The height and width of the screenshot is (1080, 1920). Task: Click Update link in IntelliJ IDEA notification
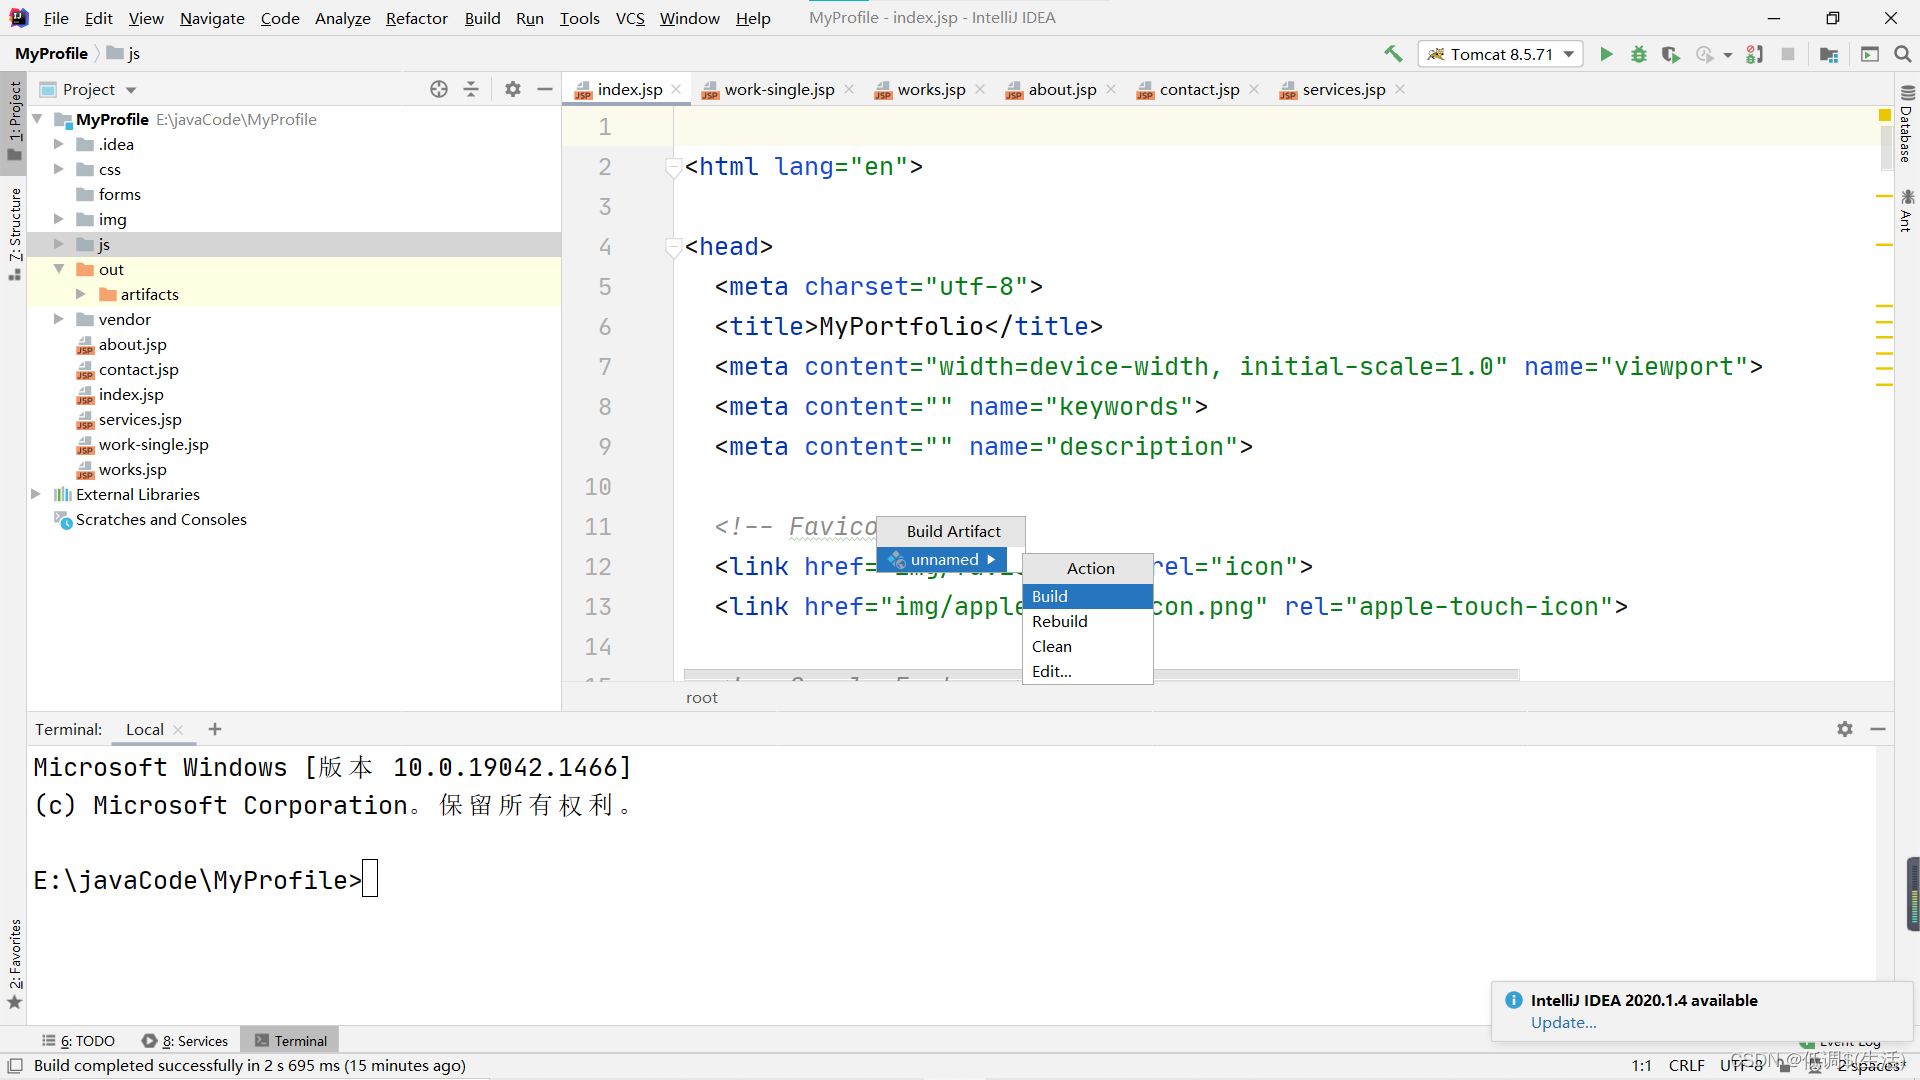pyautogui.click(x=1563, y=1023)
